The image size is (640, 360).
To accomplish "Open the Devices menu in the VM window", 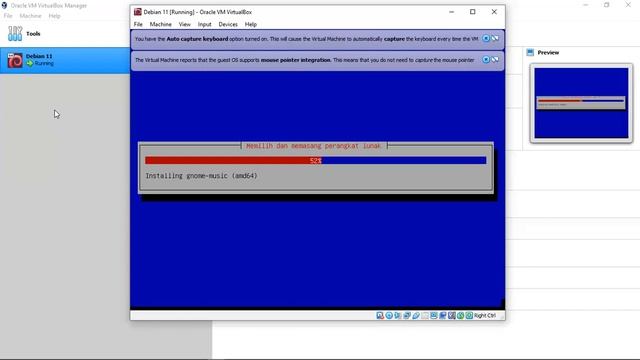I will coord(228,24).
